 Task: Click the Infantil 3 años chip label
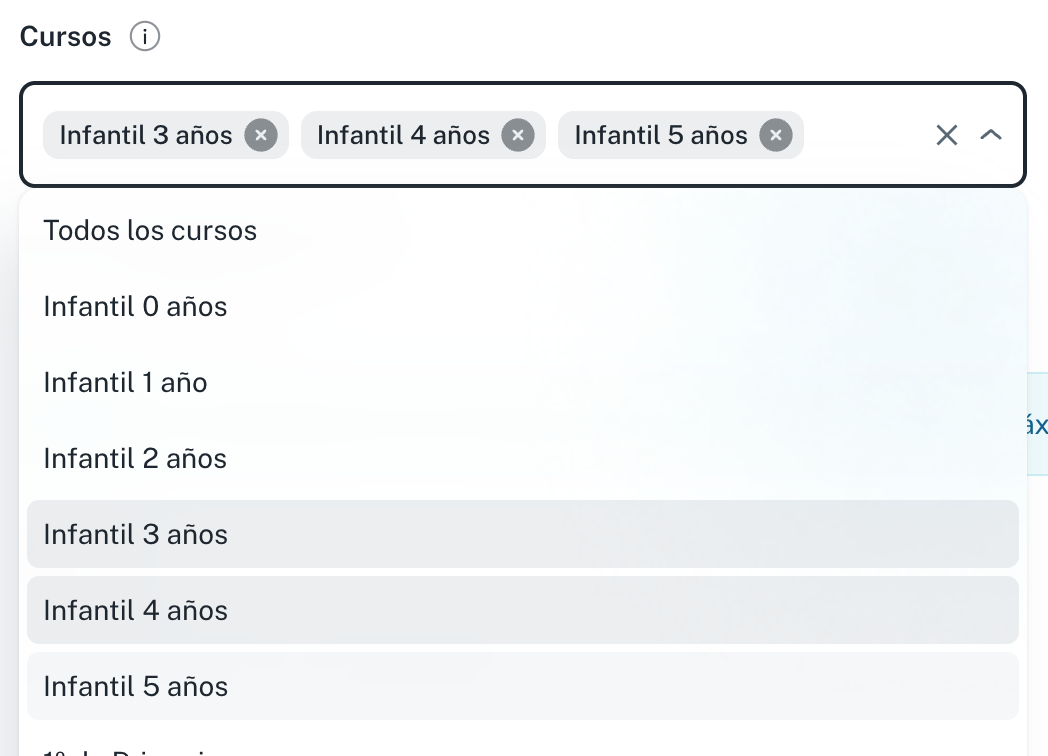(x=146, y=135)
